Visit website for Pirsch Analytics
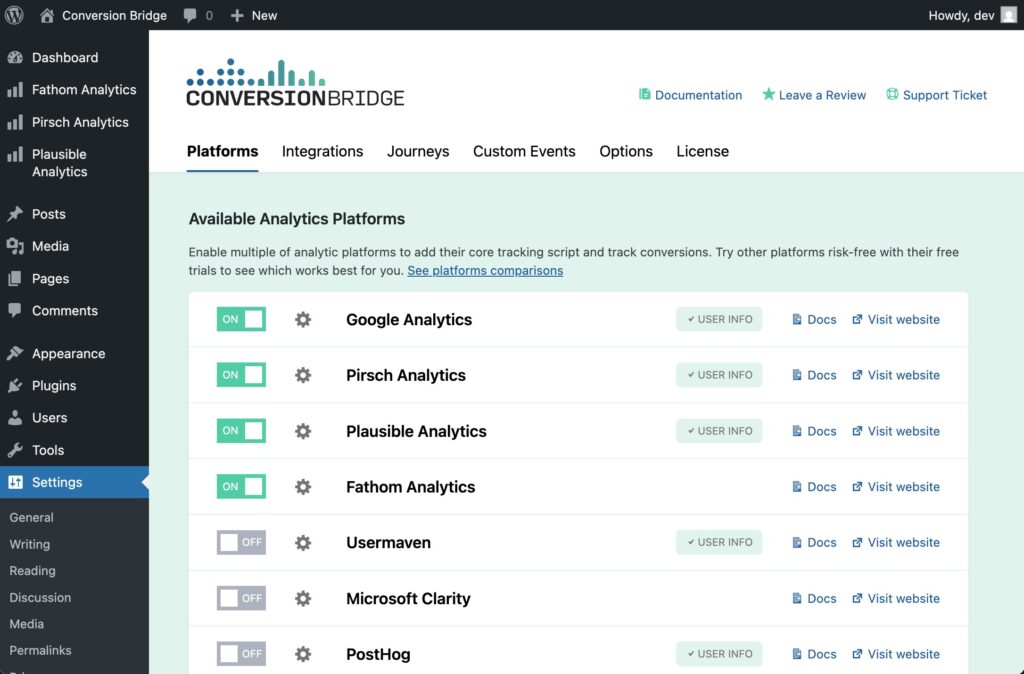 click(896, 375)
